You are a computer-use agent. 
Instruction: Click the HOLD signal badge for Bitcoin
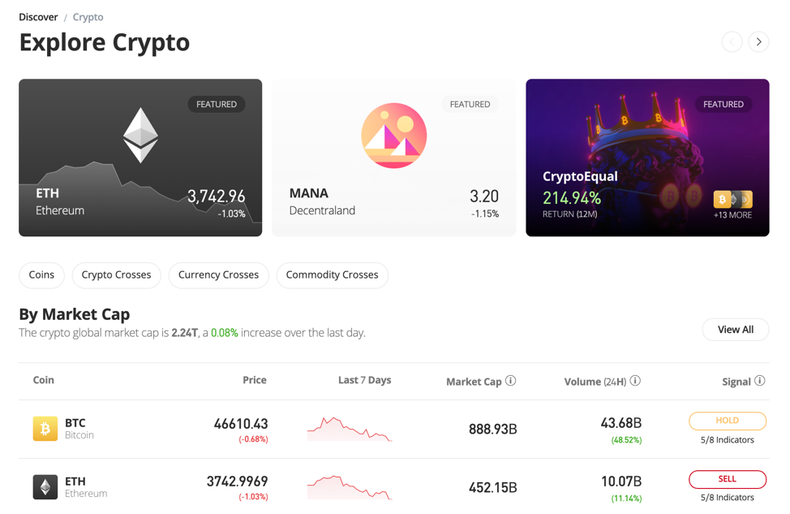click(727, 421)
